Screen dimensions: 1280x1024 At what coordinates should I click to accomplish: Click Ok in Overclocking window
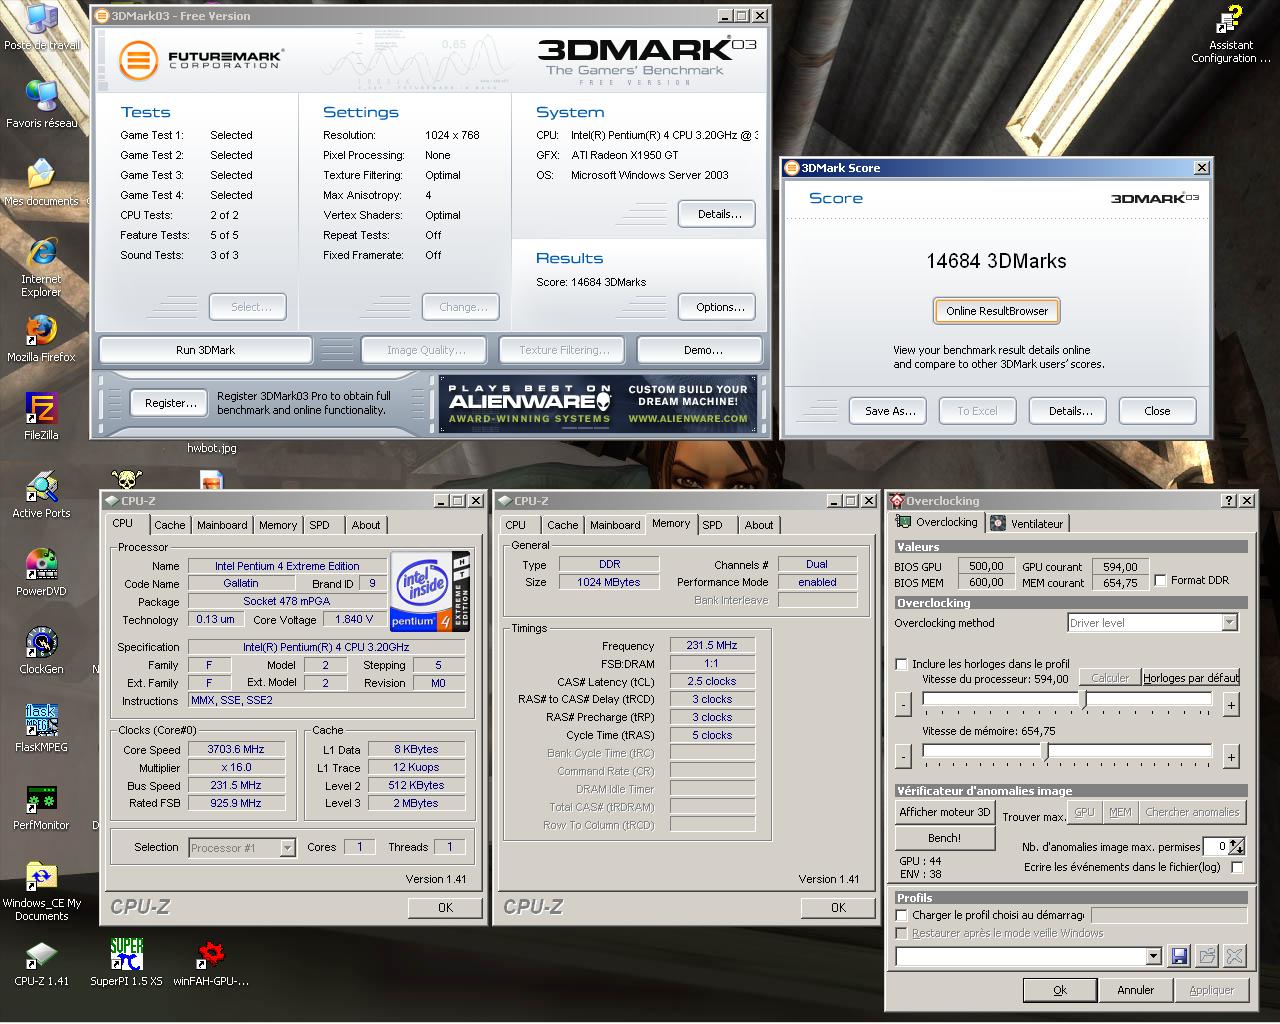pyautogui.click(x=1059, y=990)
